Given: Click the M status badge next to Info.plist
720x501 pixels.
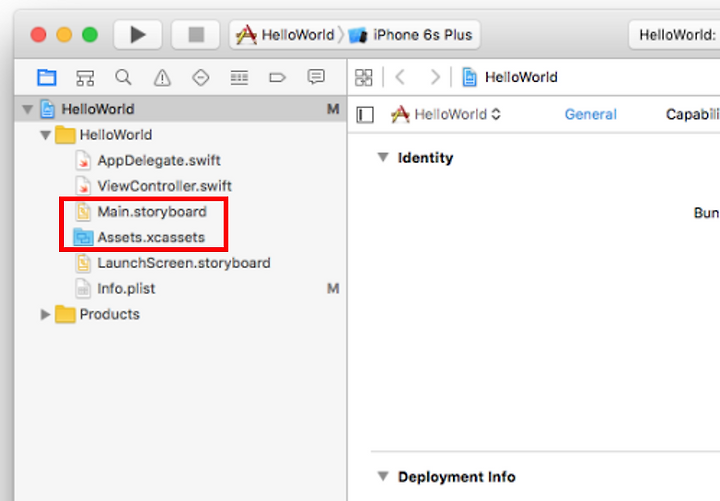Looking at the screenshot, I should (x=333, y=288).
